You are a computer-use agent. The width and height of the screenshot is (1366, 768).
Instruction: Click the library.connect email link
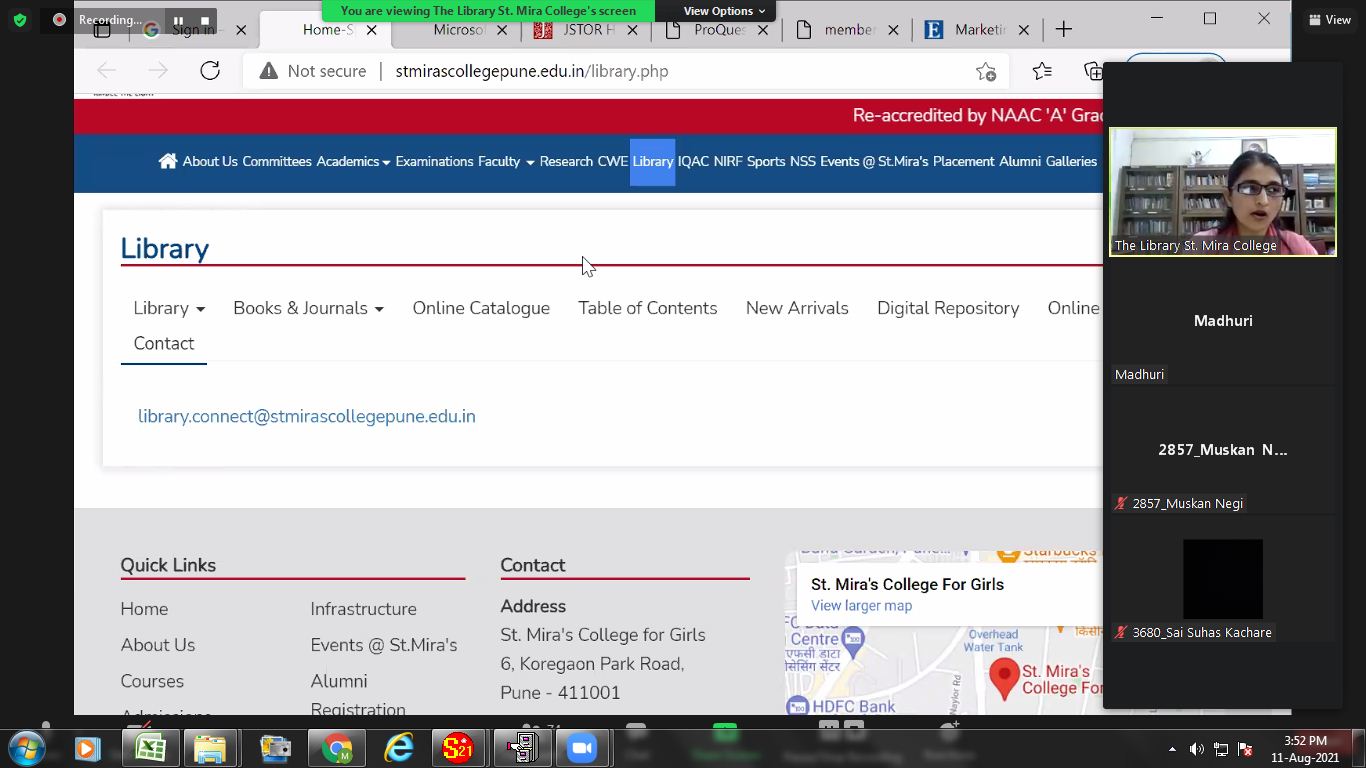306,416
